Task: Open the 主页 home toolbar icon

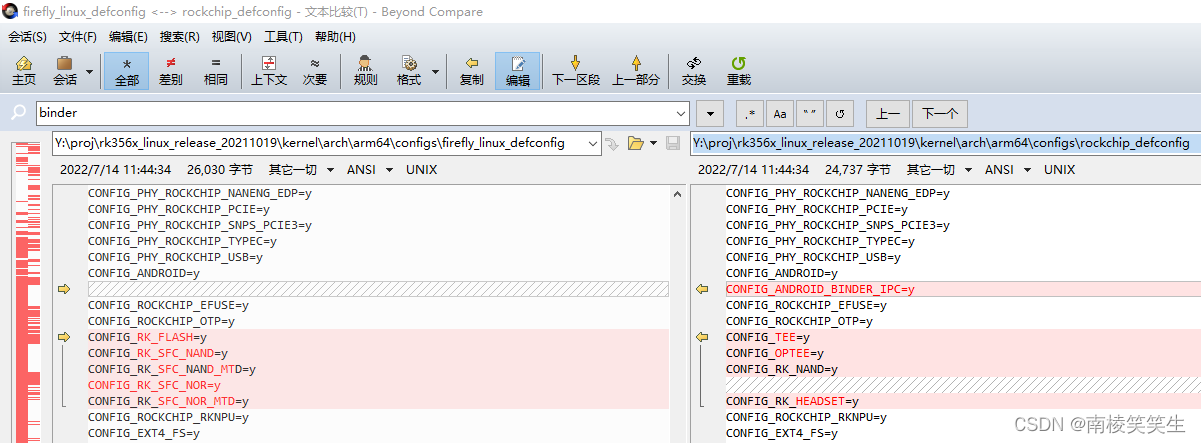Action: [24, 71]
